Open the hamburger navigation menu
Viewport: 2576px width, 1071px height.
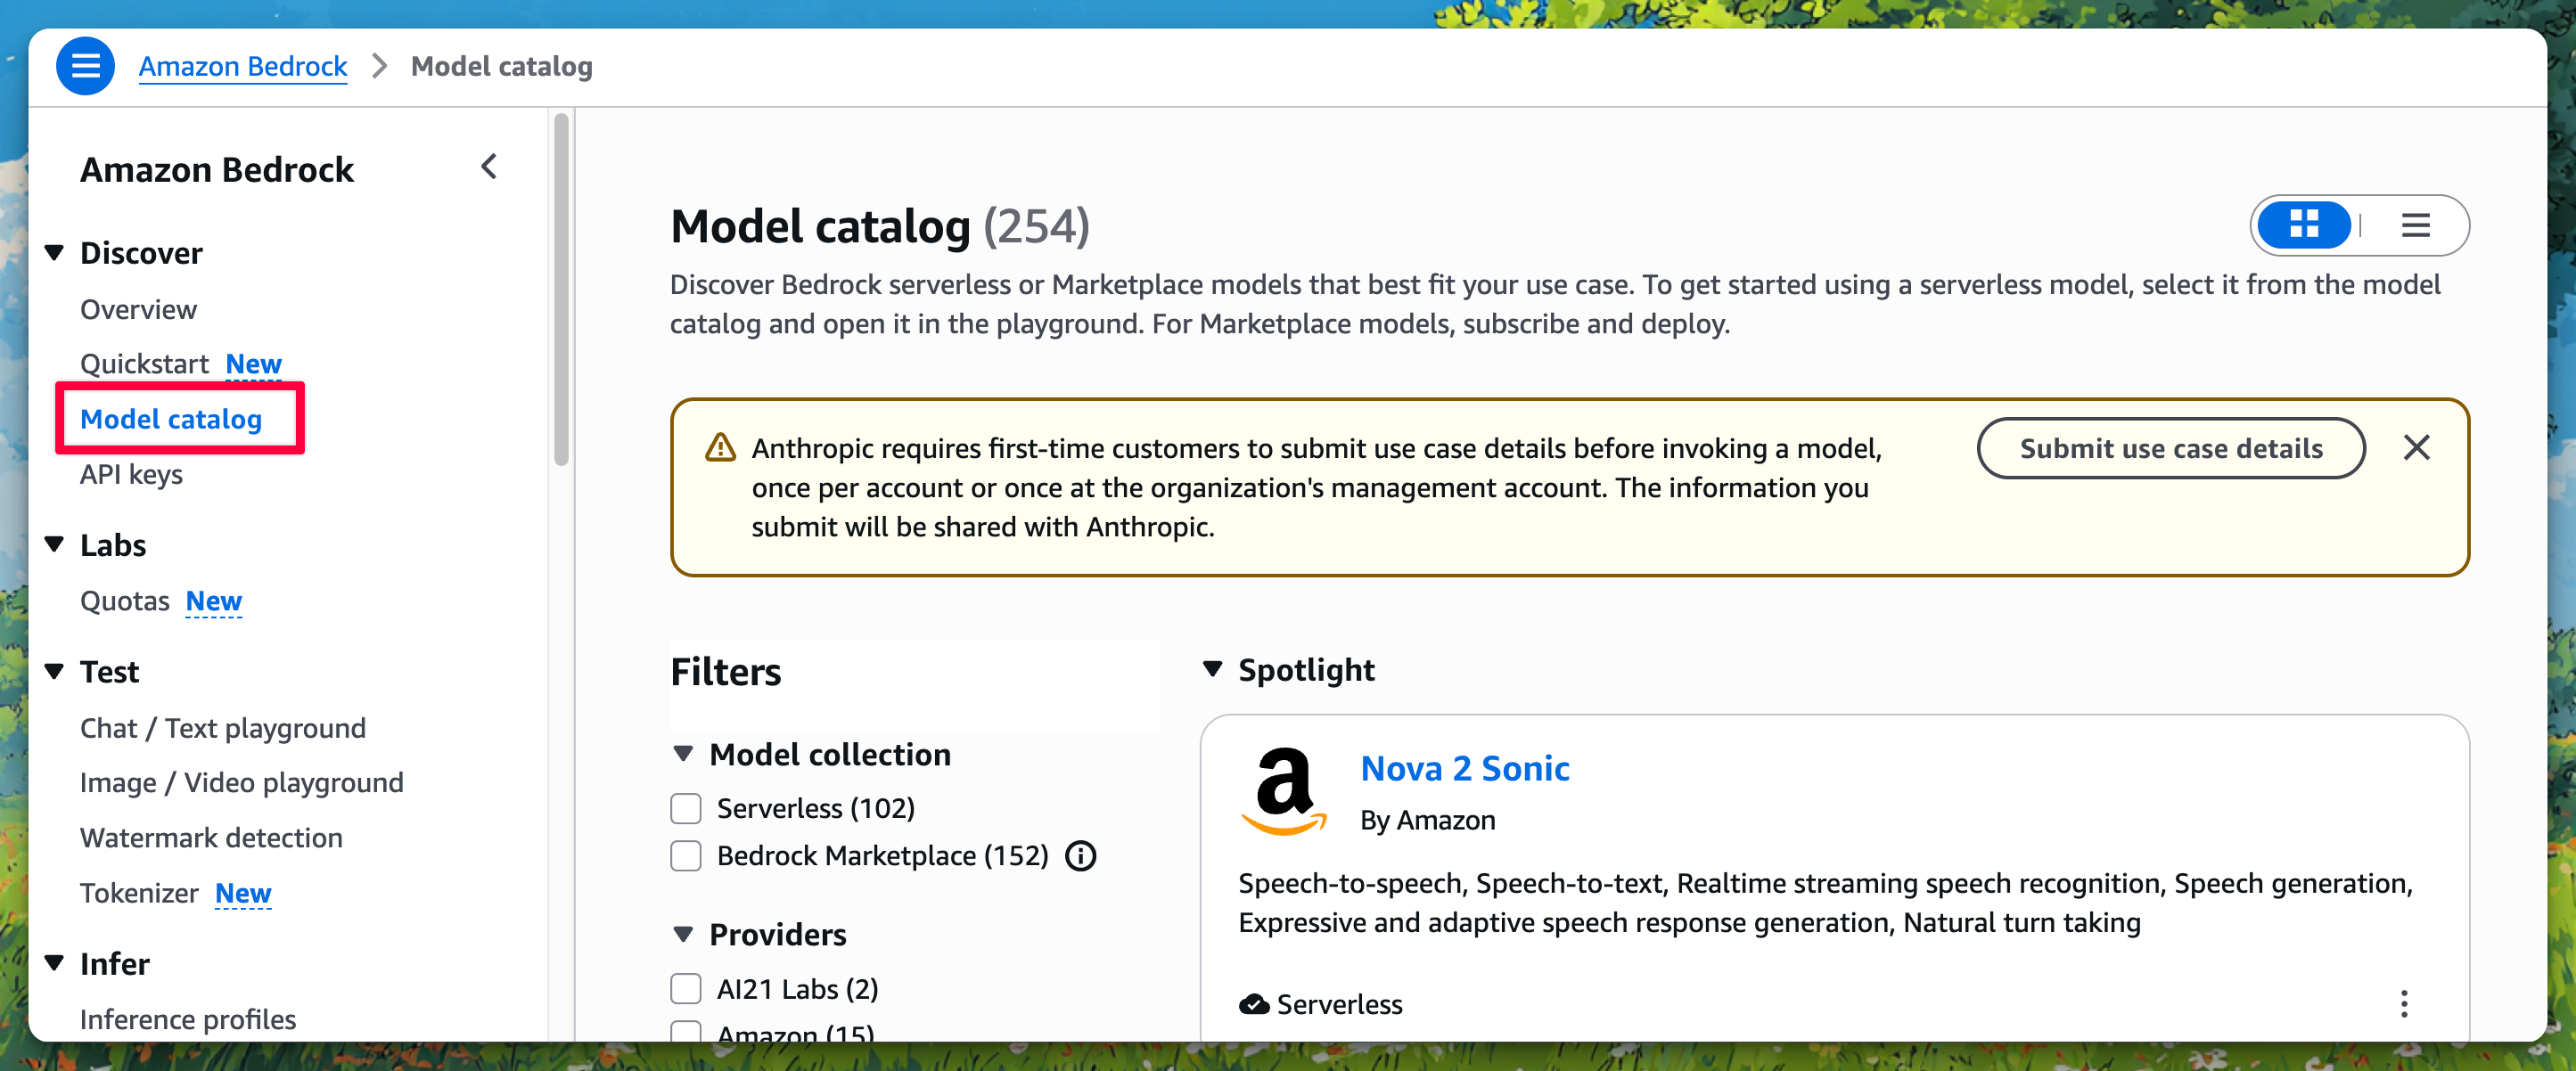(x=85, y=66)
